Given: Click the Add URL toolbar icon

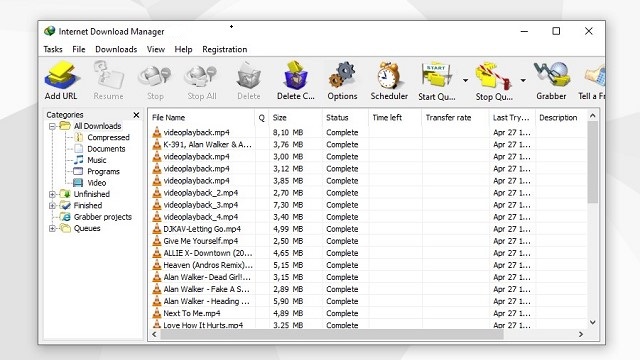Looking at the screenshot, I should point(61,76).
